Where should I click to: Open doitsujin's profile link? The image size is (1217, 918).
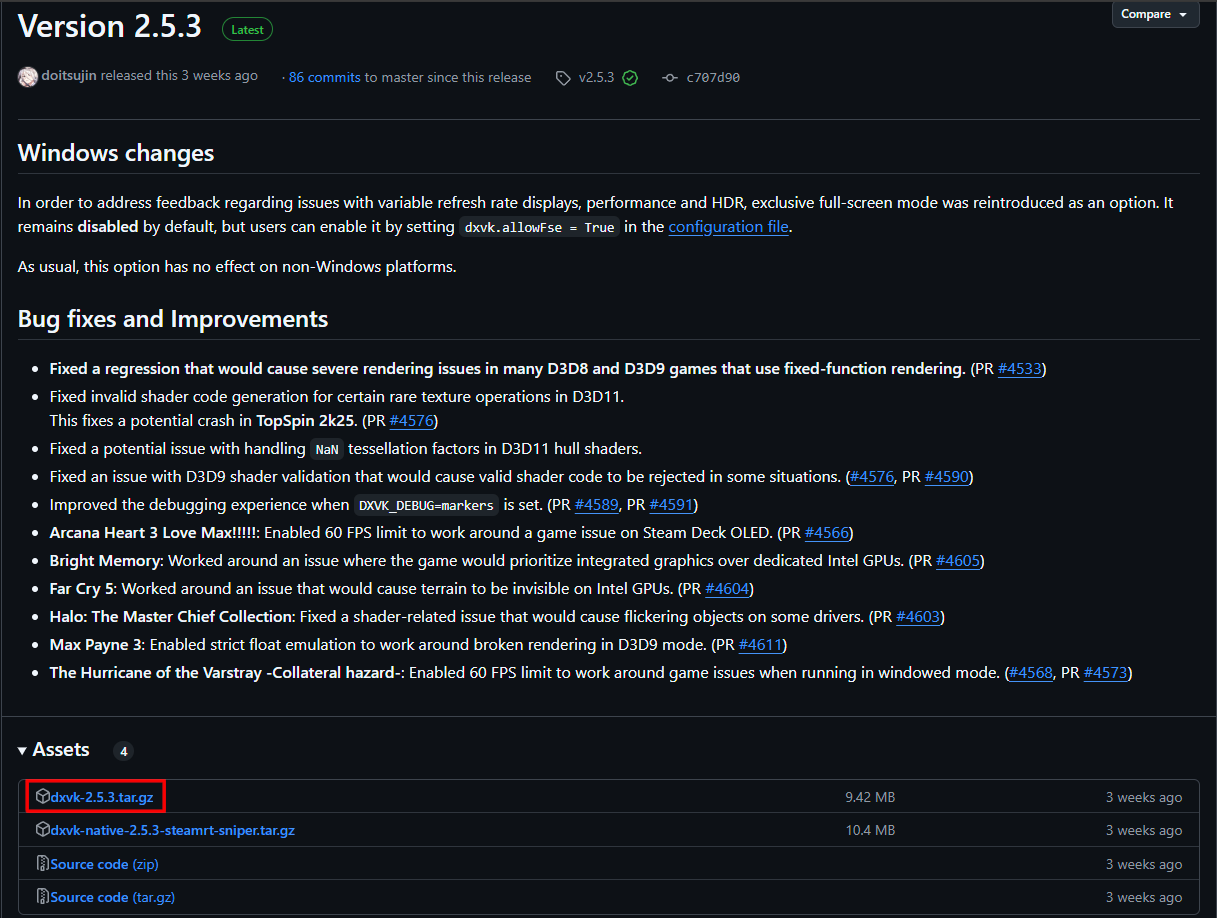(x=69, y=76)
